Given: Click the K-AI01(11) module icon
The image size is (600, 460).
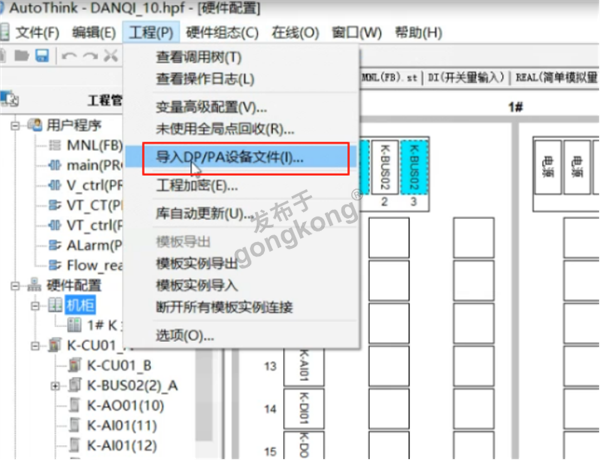Looking at the screenshot, I should [75, 425].
